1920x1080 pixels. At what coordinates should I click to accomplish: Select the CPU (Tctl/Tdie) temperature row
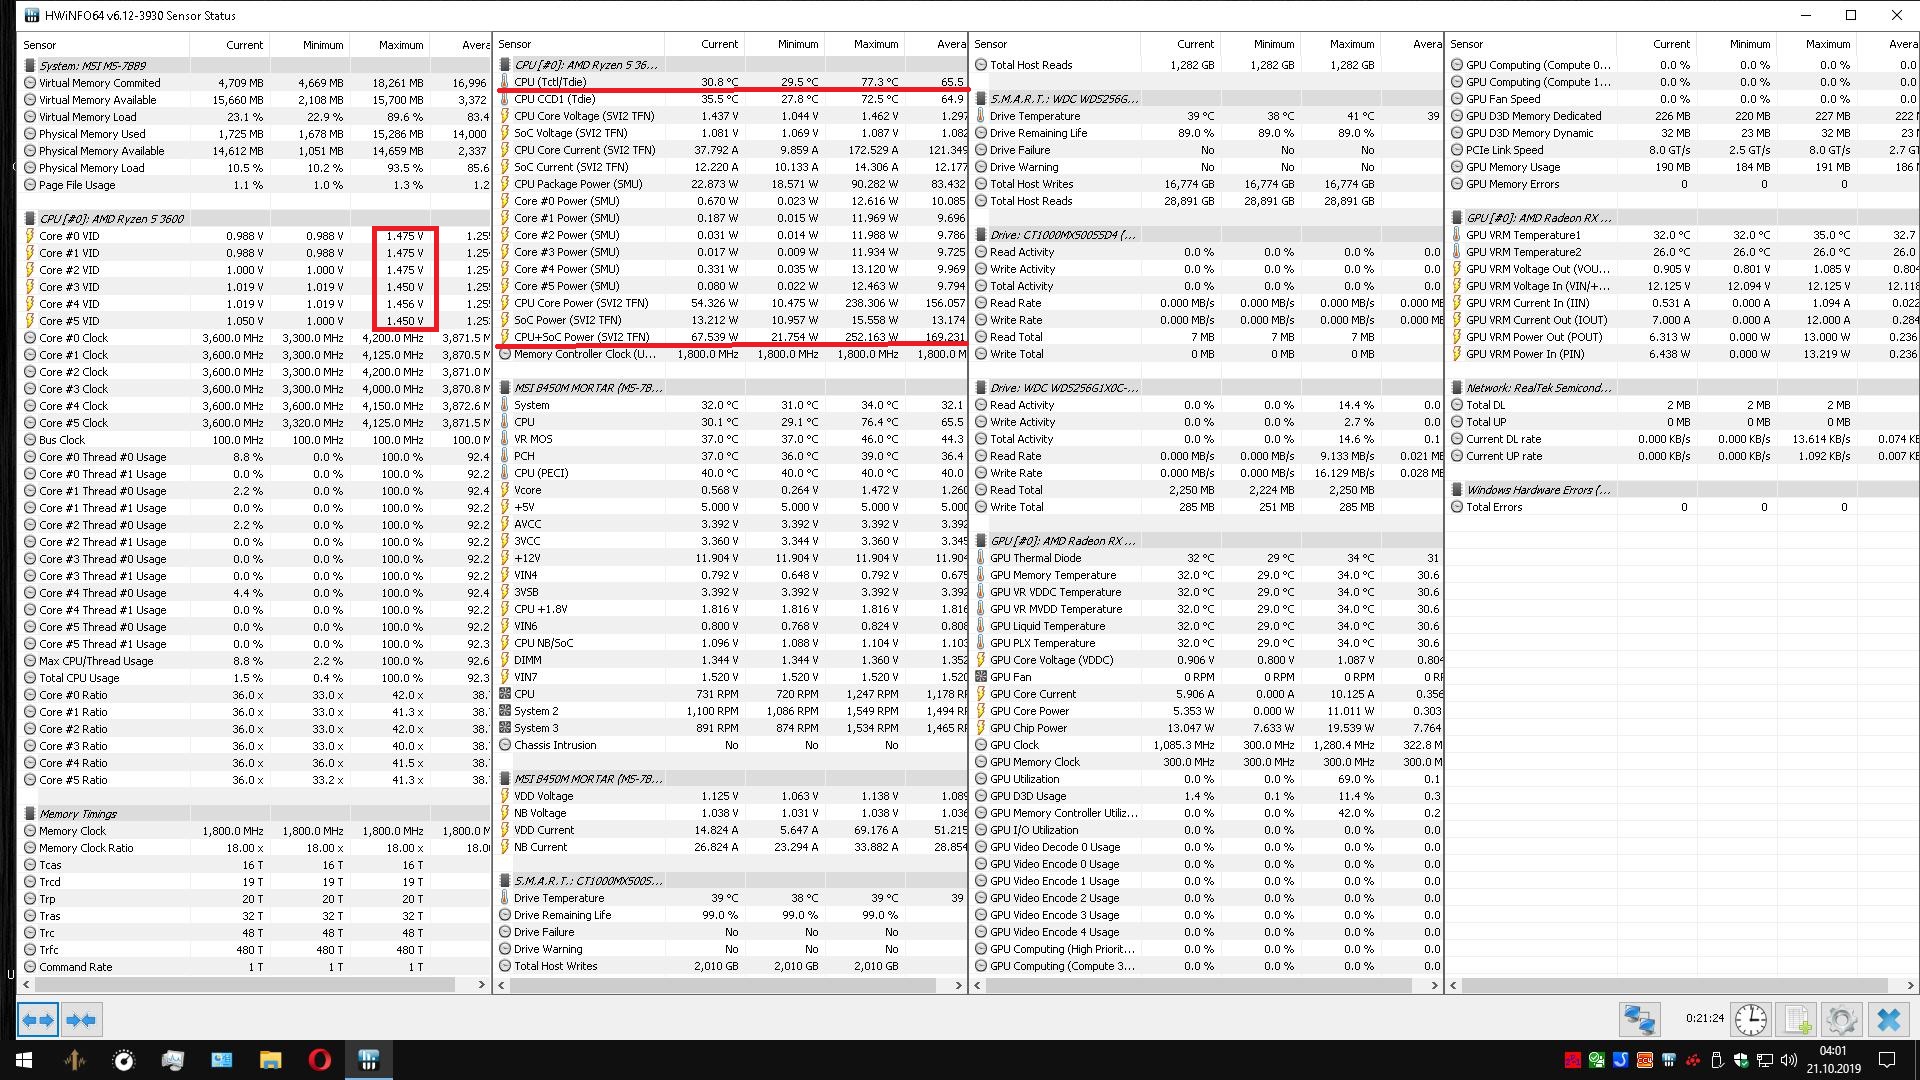pyautogui.click(x=550, y=82)
